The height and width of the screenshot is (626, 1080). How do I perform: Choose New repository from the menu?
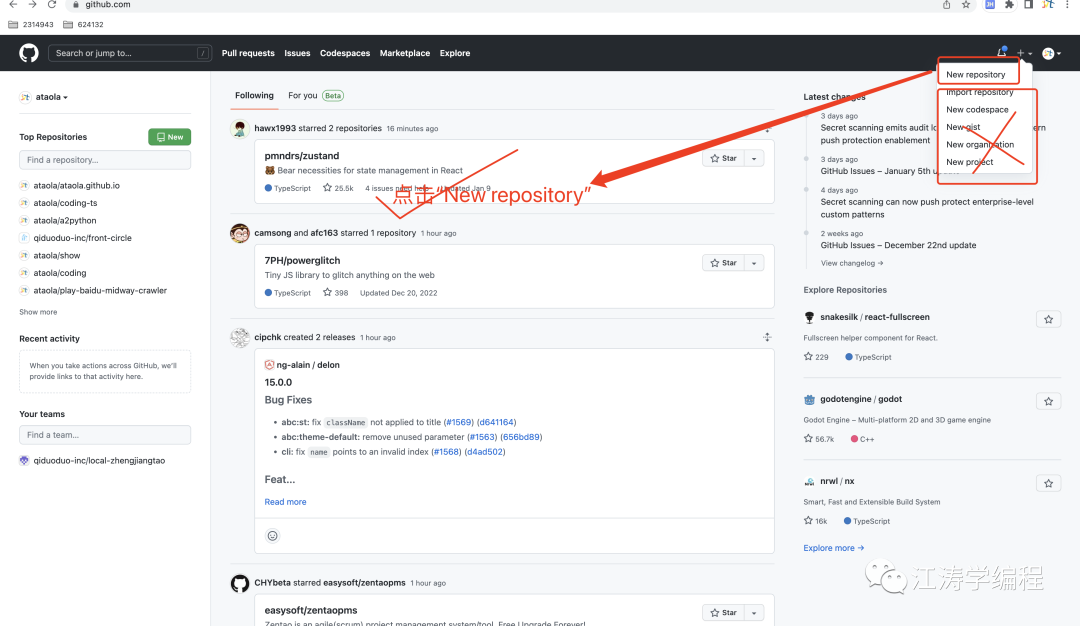975,74
